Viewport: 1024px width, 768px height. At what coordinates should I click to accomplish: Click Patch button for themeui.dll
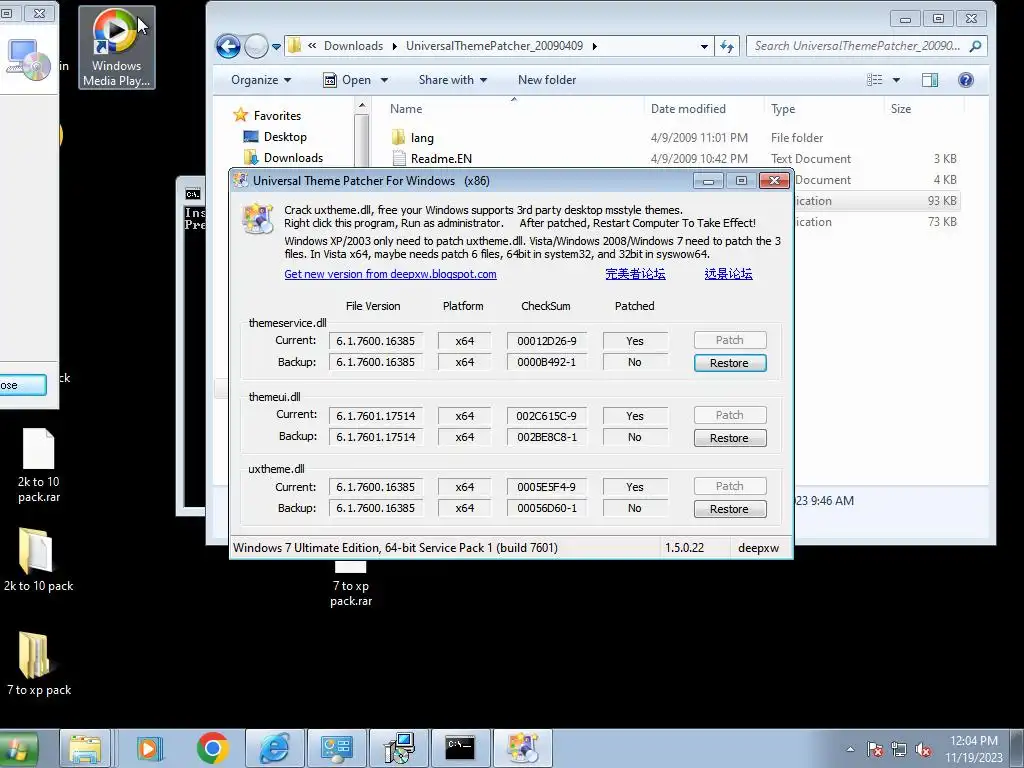[729, 415]
